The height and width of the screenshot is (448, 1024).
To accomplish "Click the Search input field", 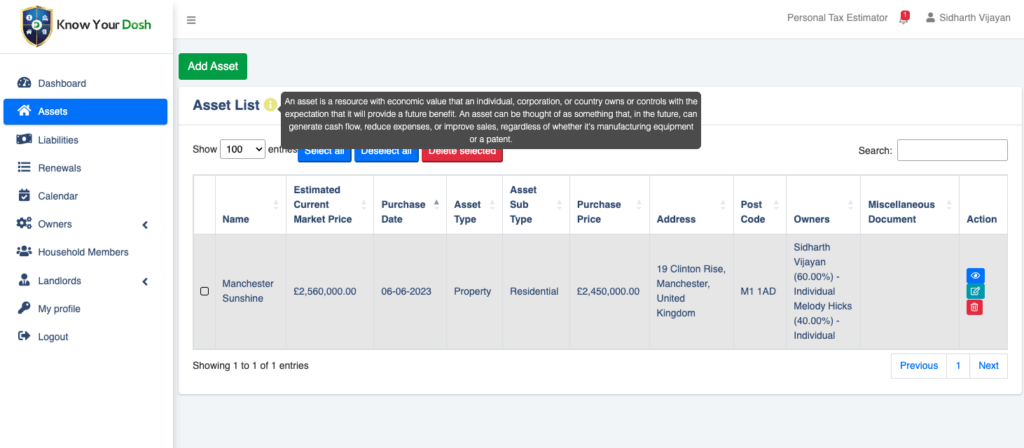I will pos(951,150).
